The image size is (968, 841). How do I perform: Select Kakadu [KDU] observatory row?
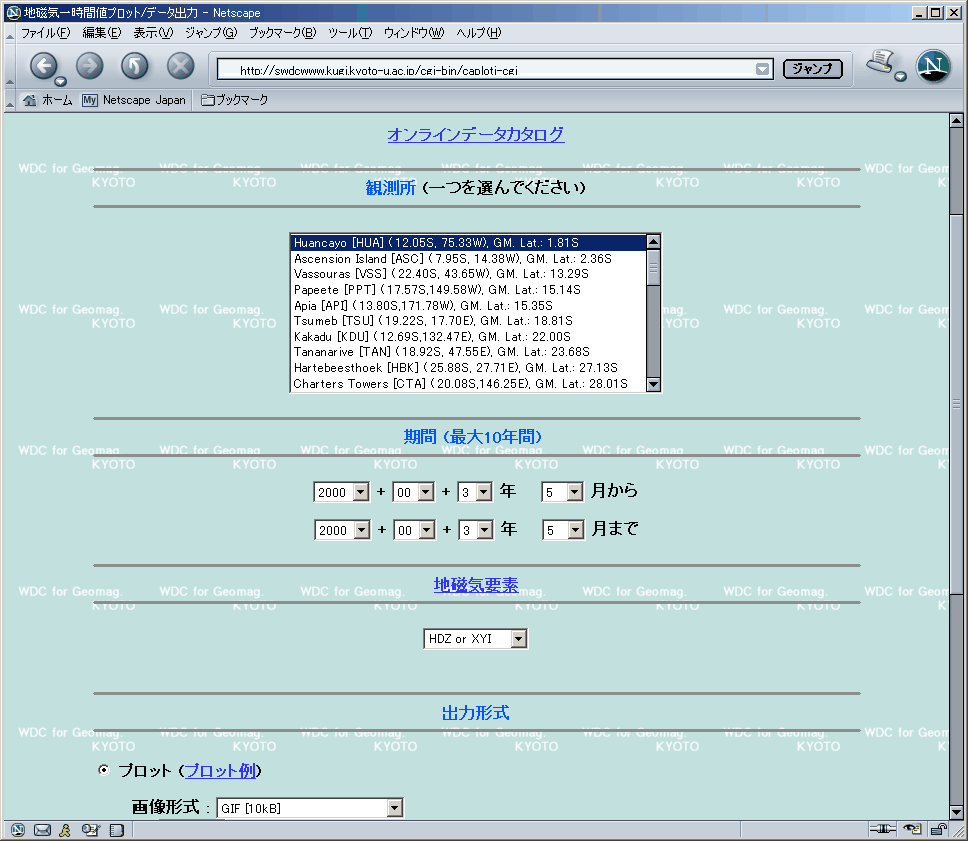click(468, 337)
